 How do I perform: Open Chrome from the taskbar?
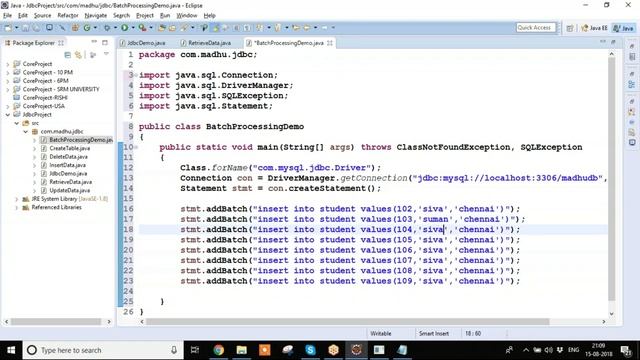(218, 350)
